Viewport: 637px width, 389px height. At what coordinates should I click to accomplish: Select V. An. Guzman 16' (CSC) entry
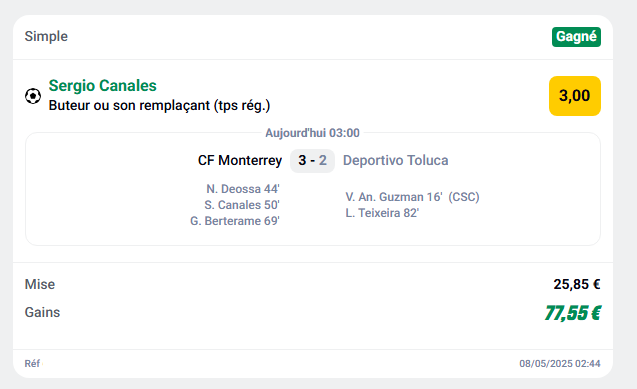(412, 197)
